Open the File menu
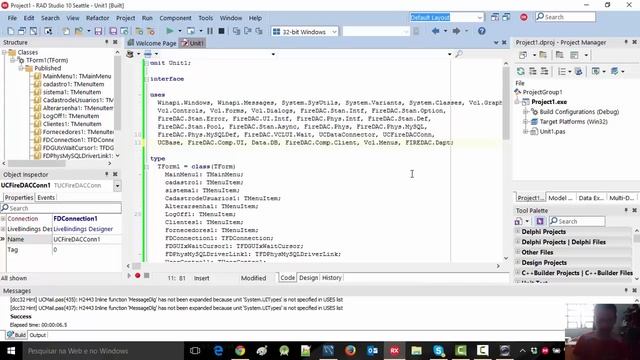640x360 pixels. click(12, 18)
